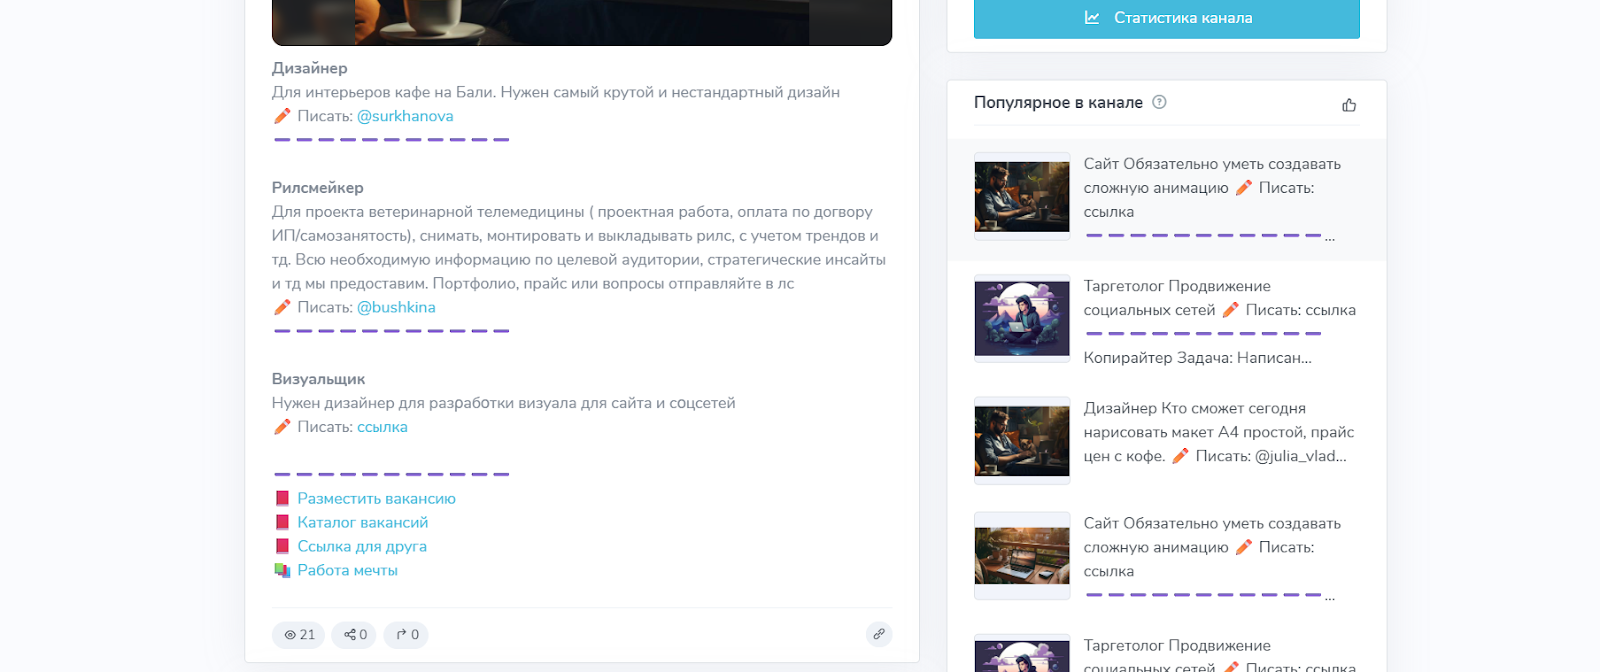This screenshot has width=1600, height=672.
Task: Open Дизайнер popular post thumbnail
Action: [1022, 441]
